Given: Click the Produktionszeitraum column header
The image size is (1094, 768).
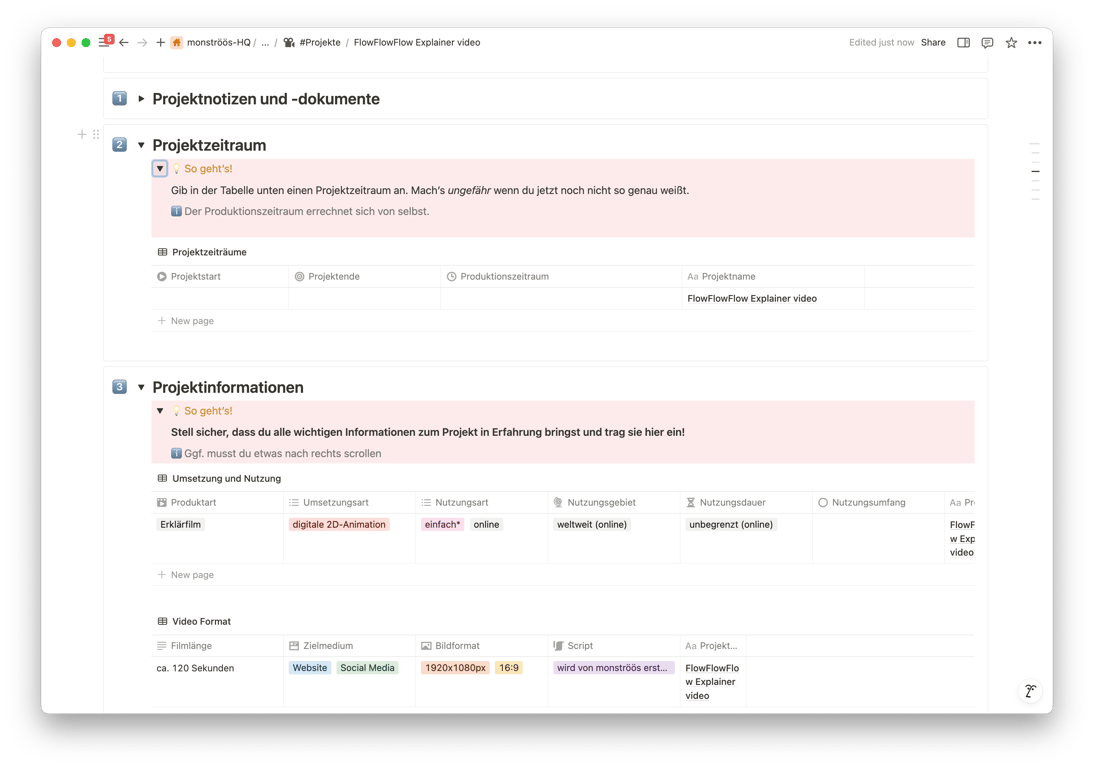Looking at the screenshot, I should click(561, 277).
